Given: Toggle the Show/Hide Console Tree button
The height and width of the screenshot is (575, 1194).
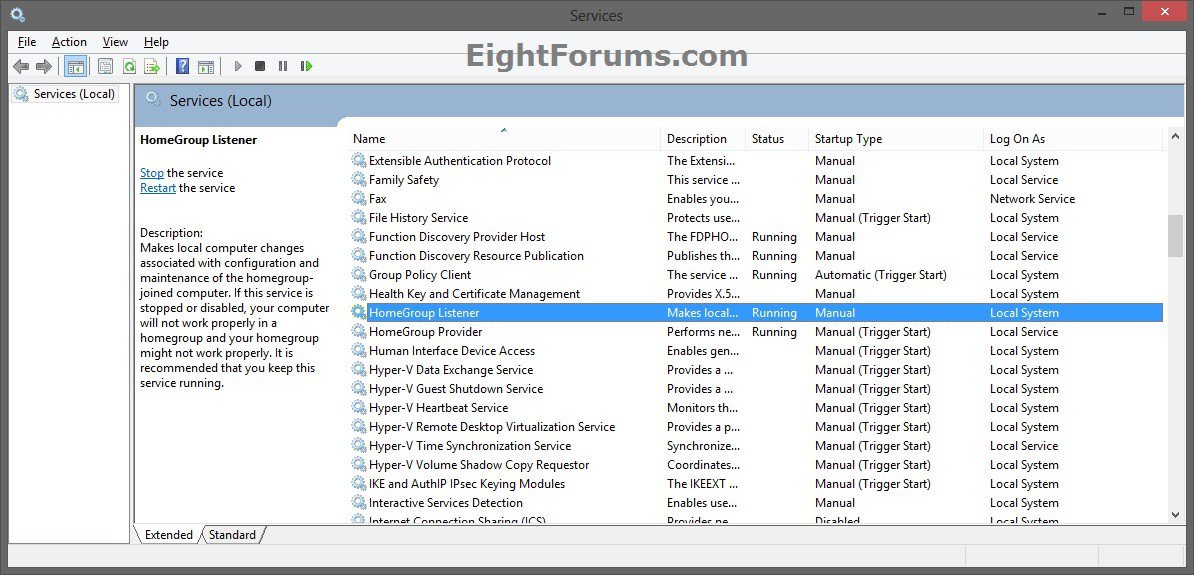Looking at the screenshot, I should [74, 66].
